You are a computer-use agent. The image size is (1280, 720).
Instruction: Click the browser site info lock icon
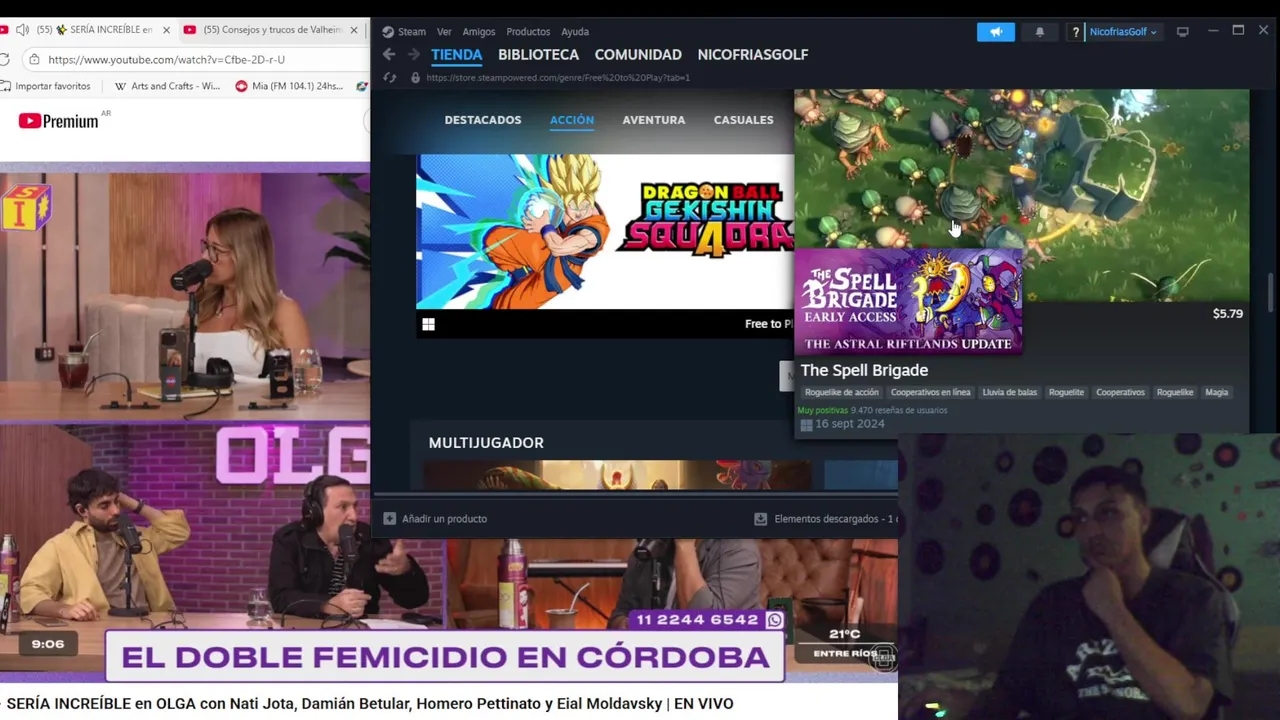pos(35,60)
